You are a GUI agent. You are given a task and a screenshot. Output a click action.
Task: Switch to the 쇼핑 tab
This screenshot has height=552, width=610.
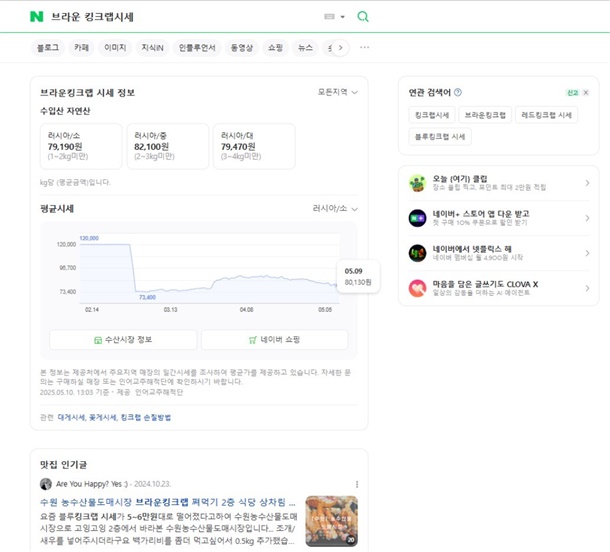coord(275,48)
